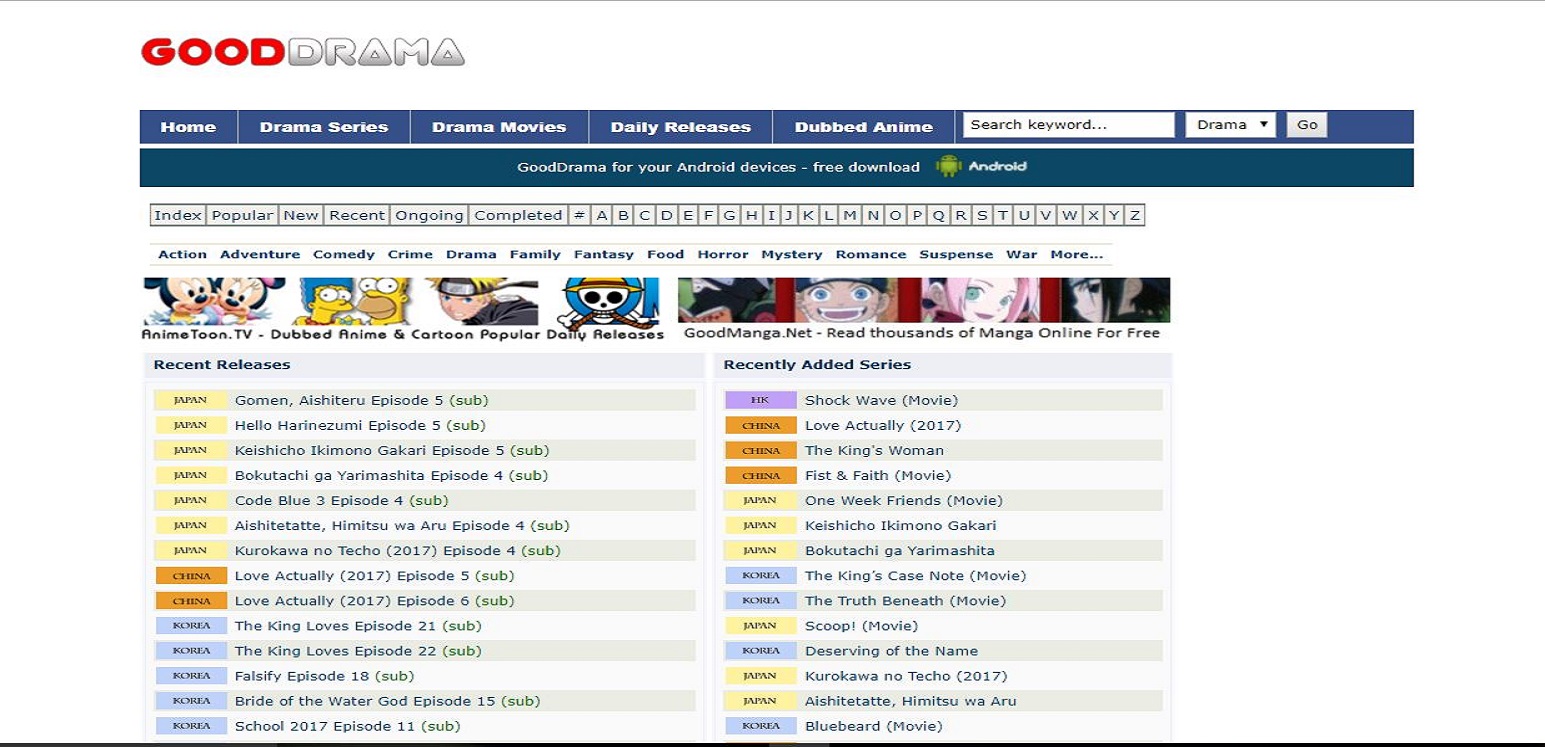This screenshot has width=1545, height=747.
Task: Open the Index listing tab
Action: [x=179, y=215]
